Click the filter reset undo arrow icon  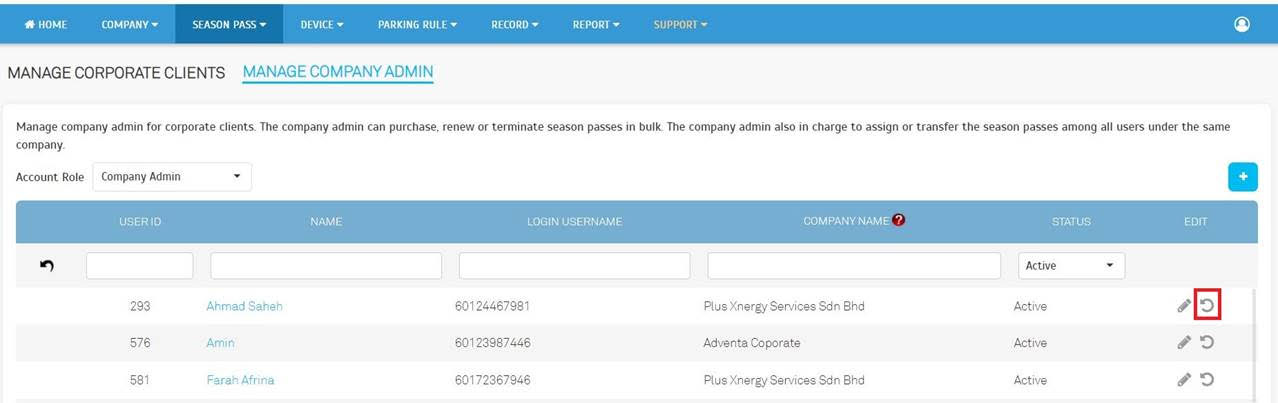[x=47, y=266]
